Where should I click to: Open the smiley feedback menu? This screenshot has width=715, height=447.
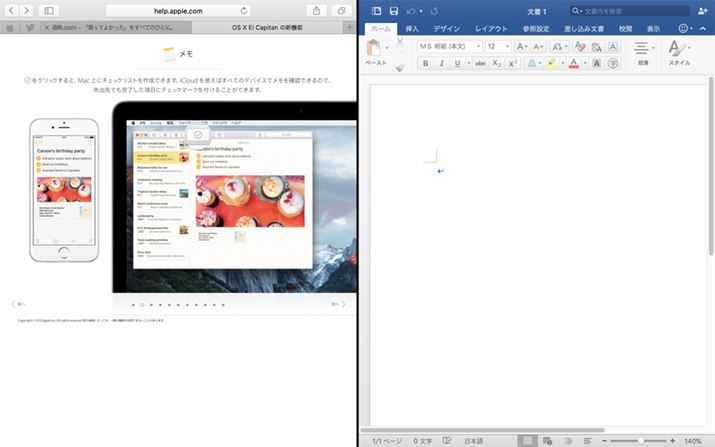click(x=683, y=28)
